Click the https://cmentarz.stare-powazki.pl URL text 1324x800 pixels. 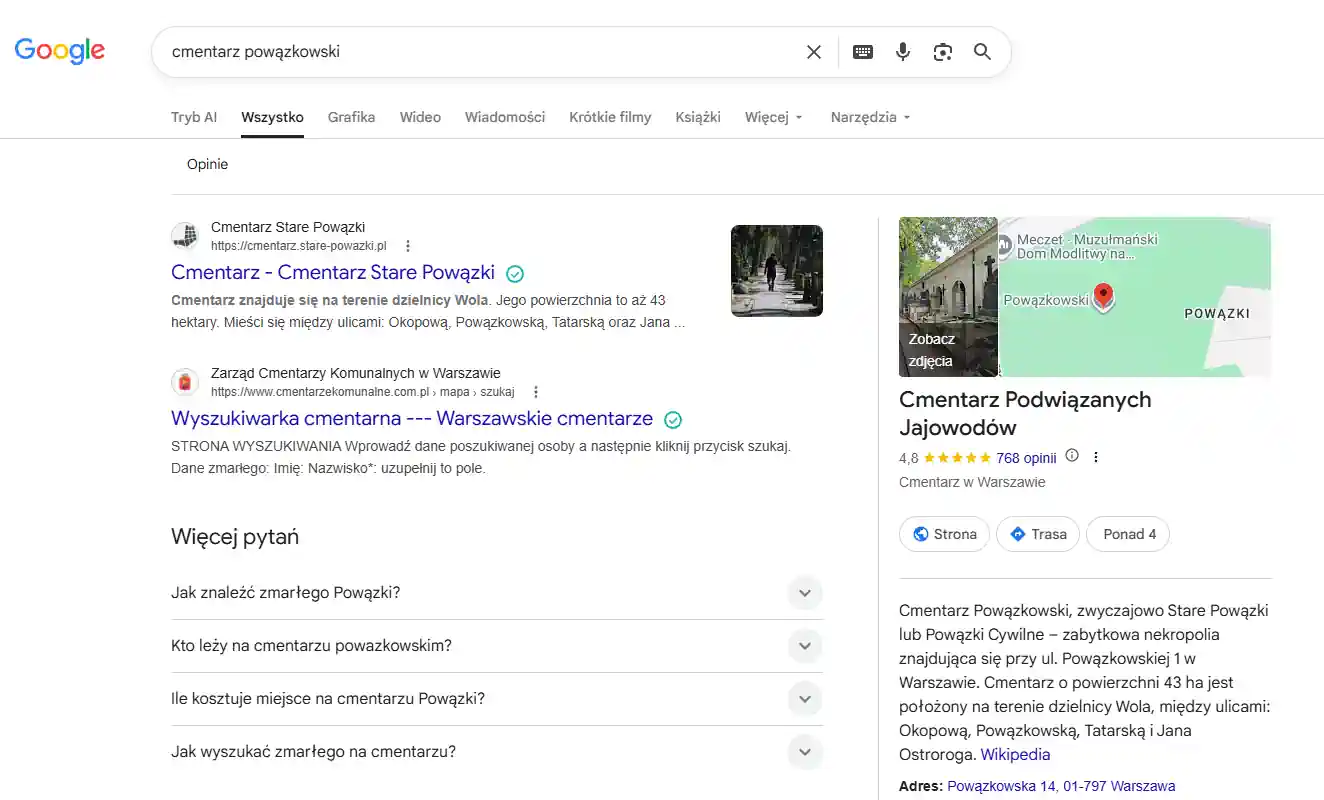tap(298, 246)
